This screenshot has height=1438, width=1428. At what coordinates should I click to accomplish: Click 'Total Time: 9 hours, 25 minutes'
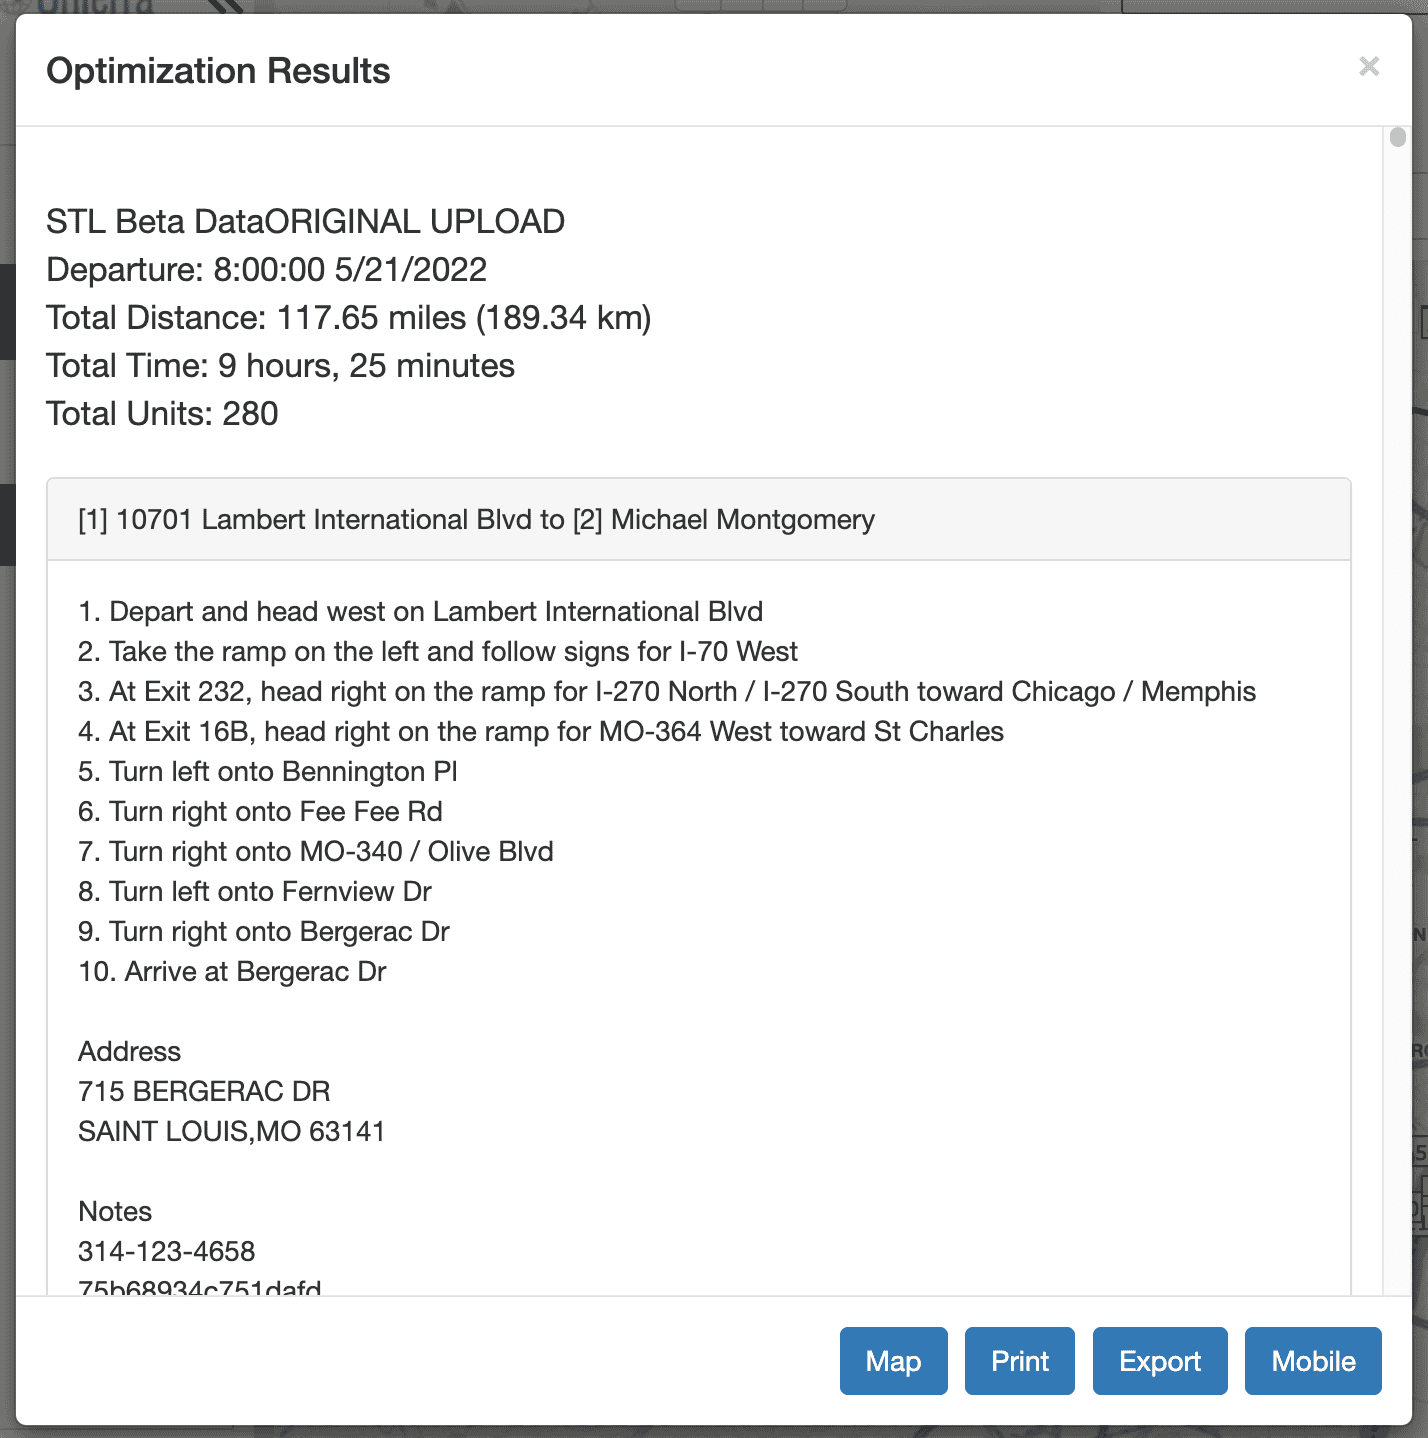tap(281, 365)
